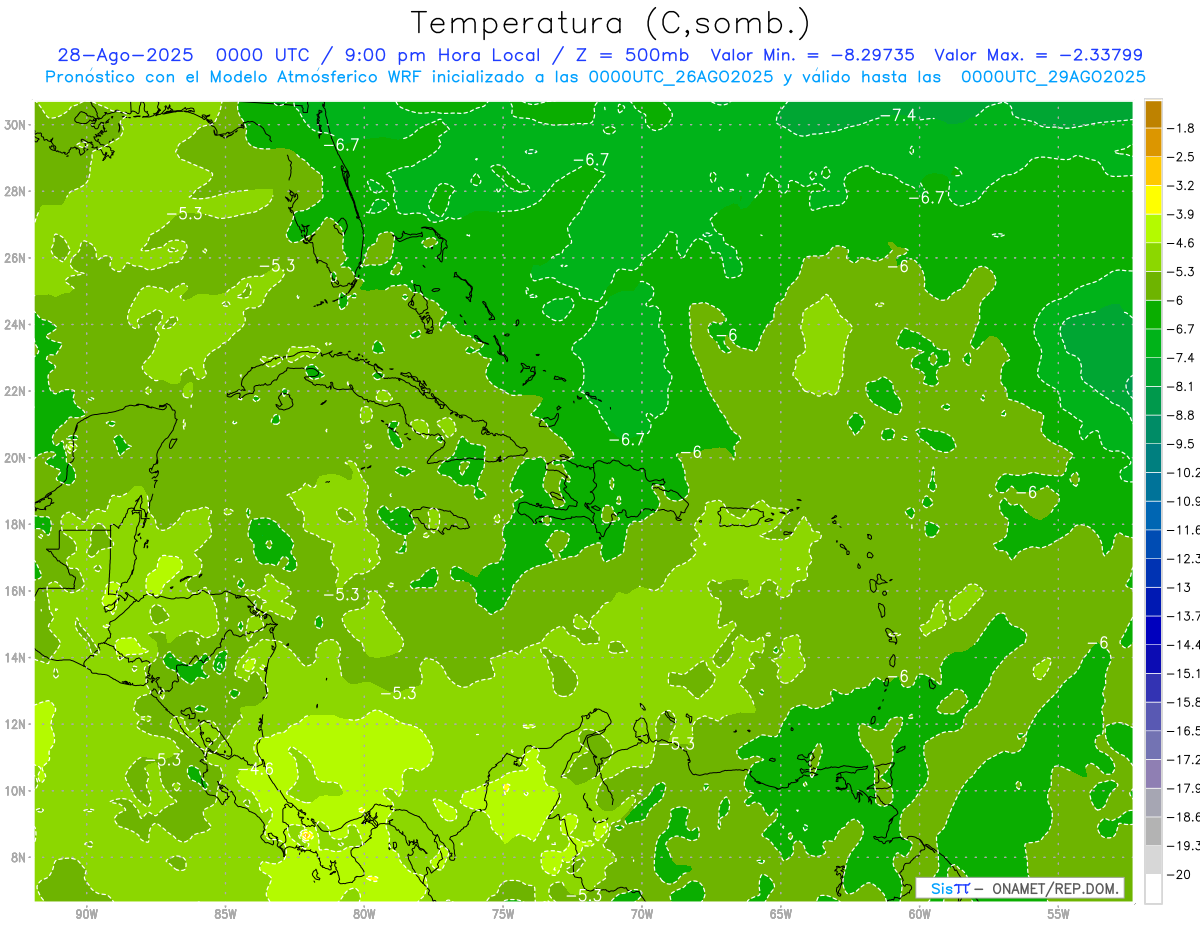1200x927 pixels.
Task: Click the orange top segment of the color bar
Action: click(x=1153, y=114)
